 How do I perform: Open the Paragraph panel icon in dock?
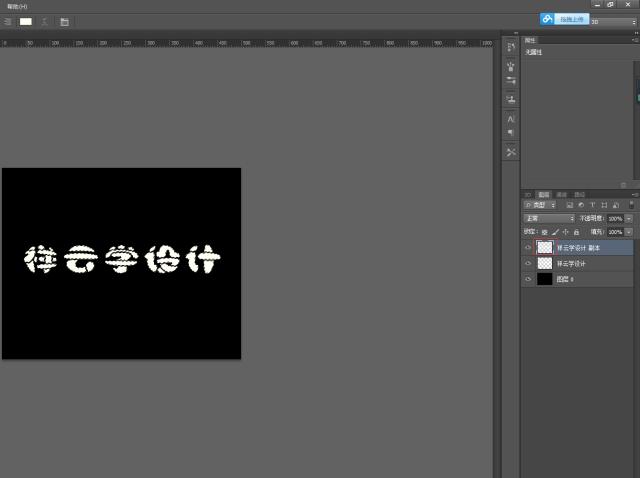click(x=511, y=132)
